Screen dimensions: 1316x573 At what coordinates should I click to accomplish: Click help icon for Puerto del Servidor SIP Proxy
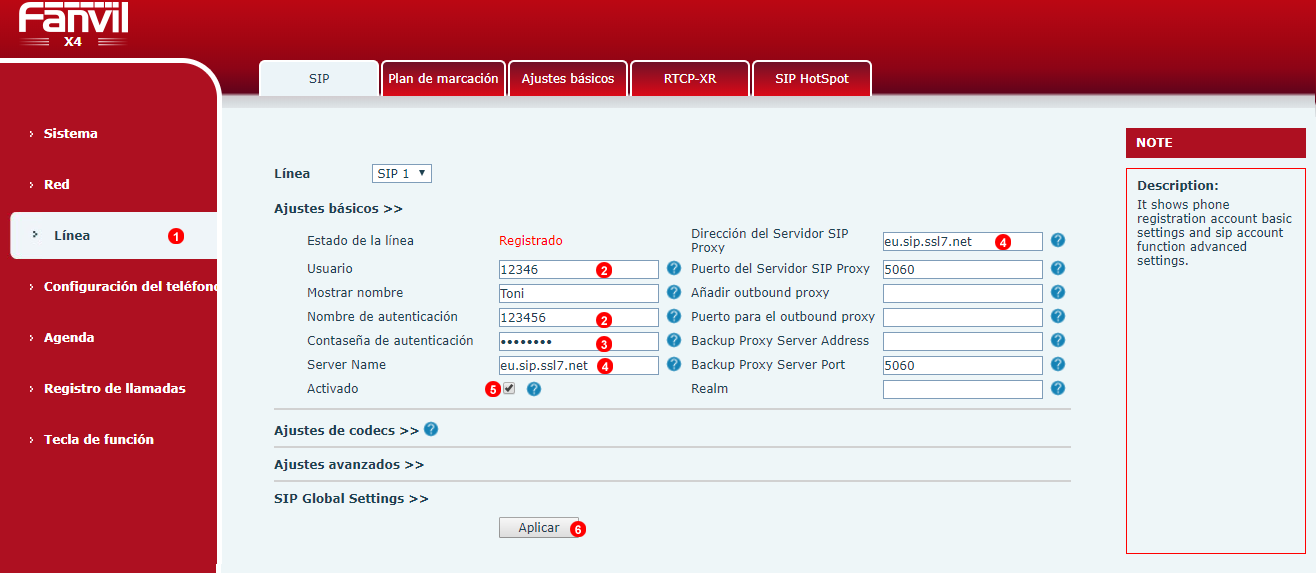click(1058, 268)
